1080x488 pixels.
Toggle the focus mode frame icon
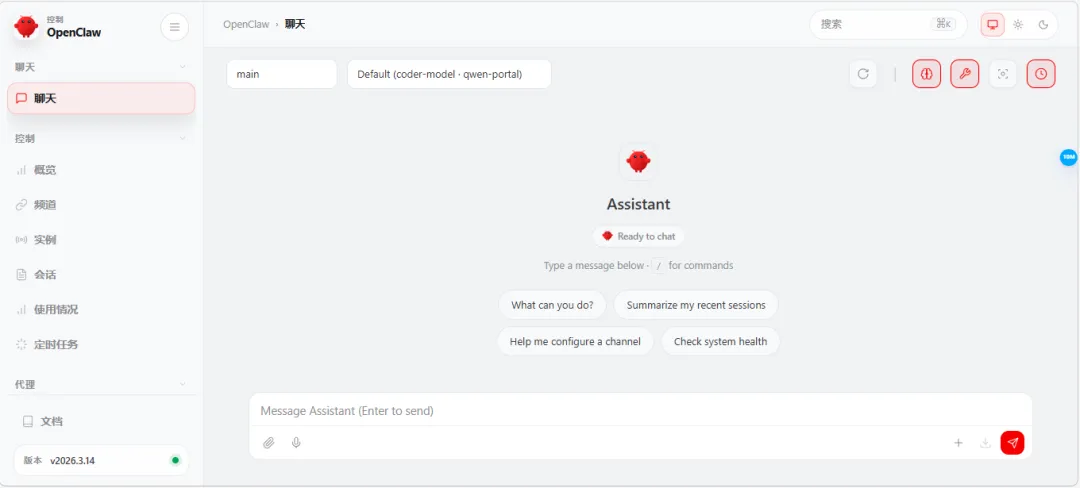pos(1003,74)
